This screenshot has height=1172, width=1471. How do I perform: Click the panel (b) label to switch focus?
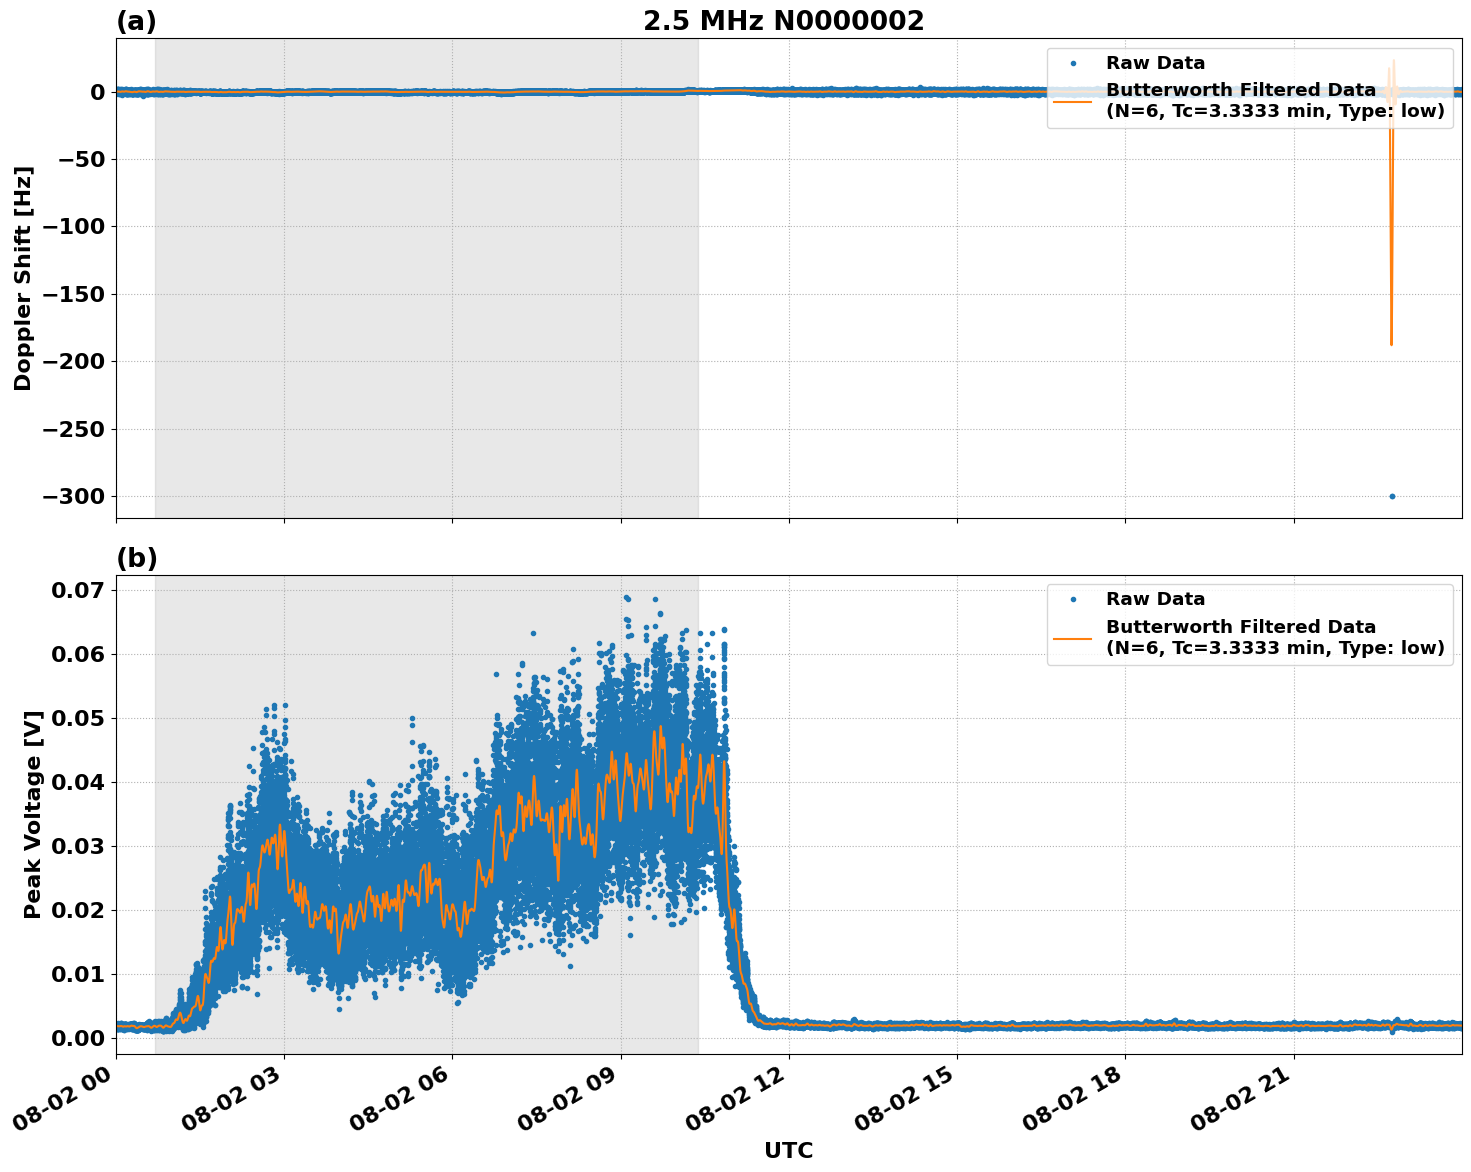click(137, 558)
